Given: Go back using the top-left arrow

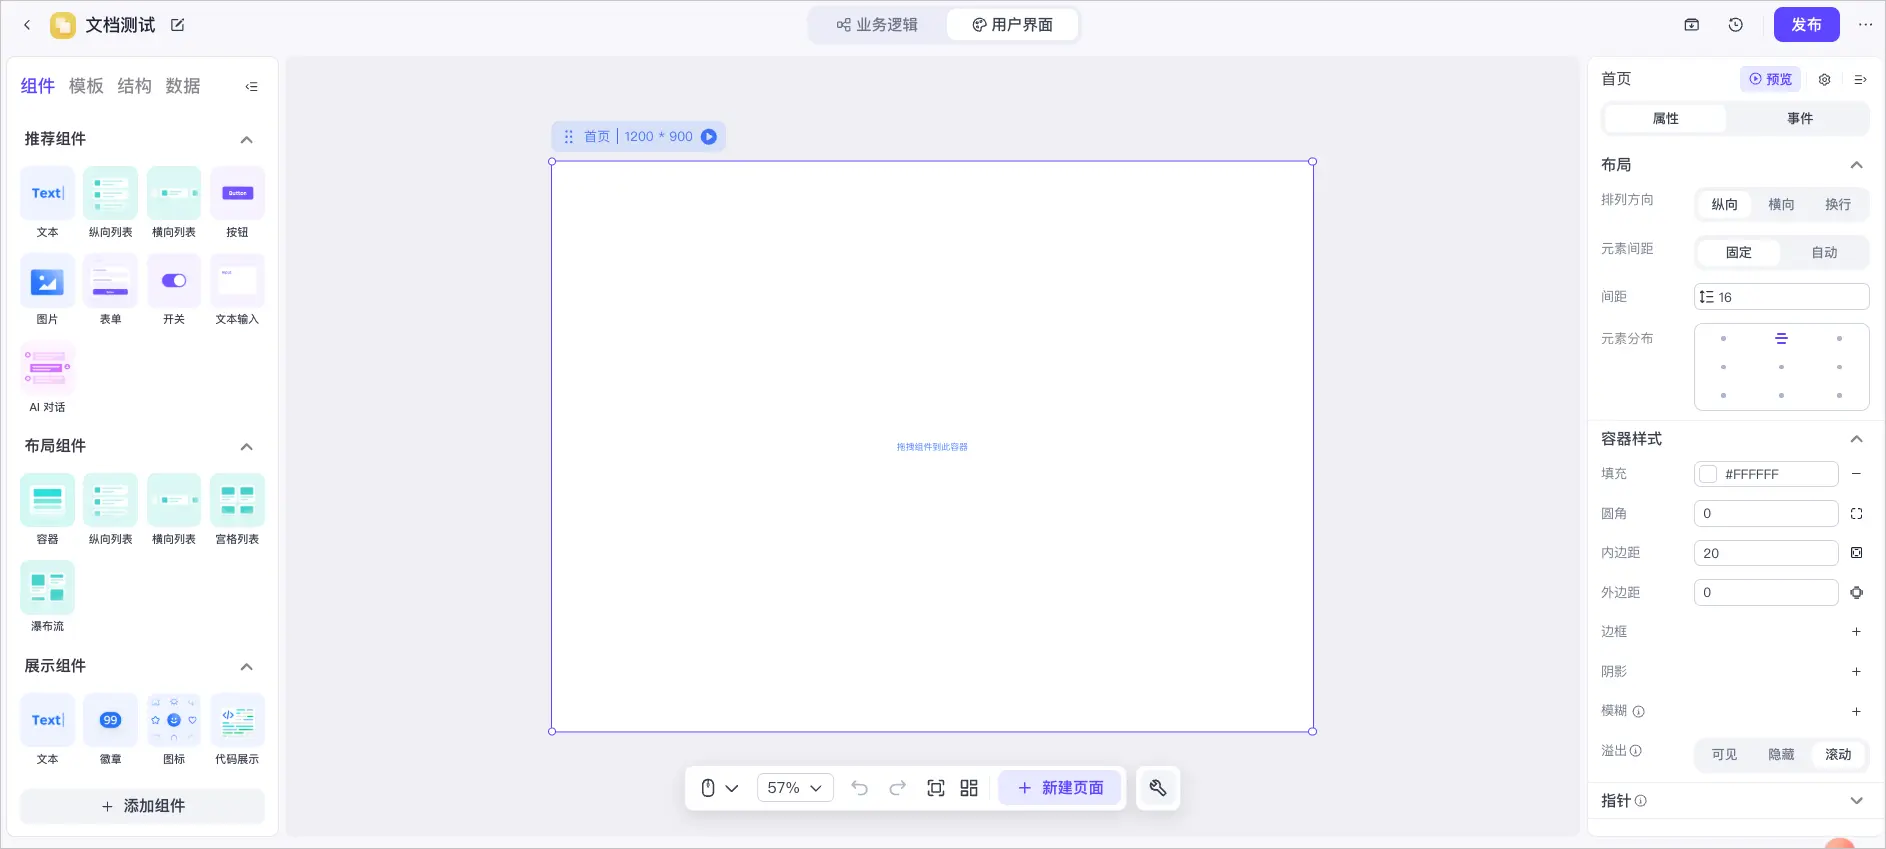Looking at the screenshot, I should tap(27, 25).
